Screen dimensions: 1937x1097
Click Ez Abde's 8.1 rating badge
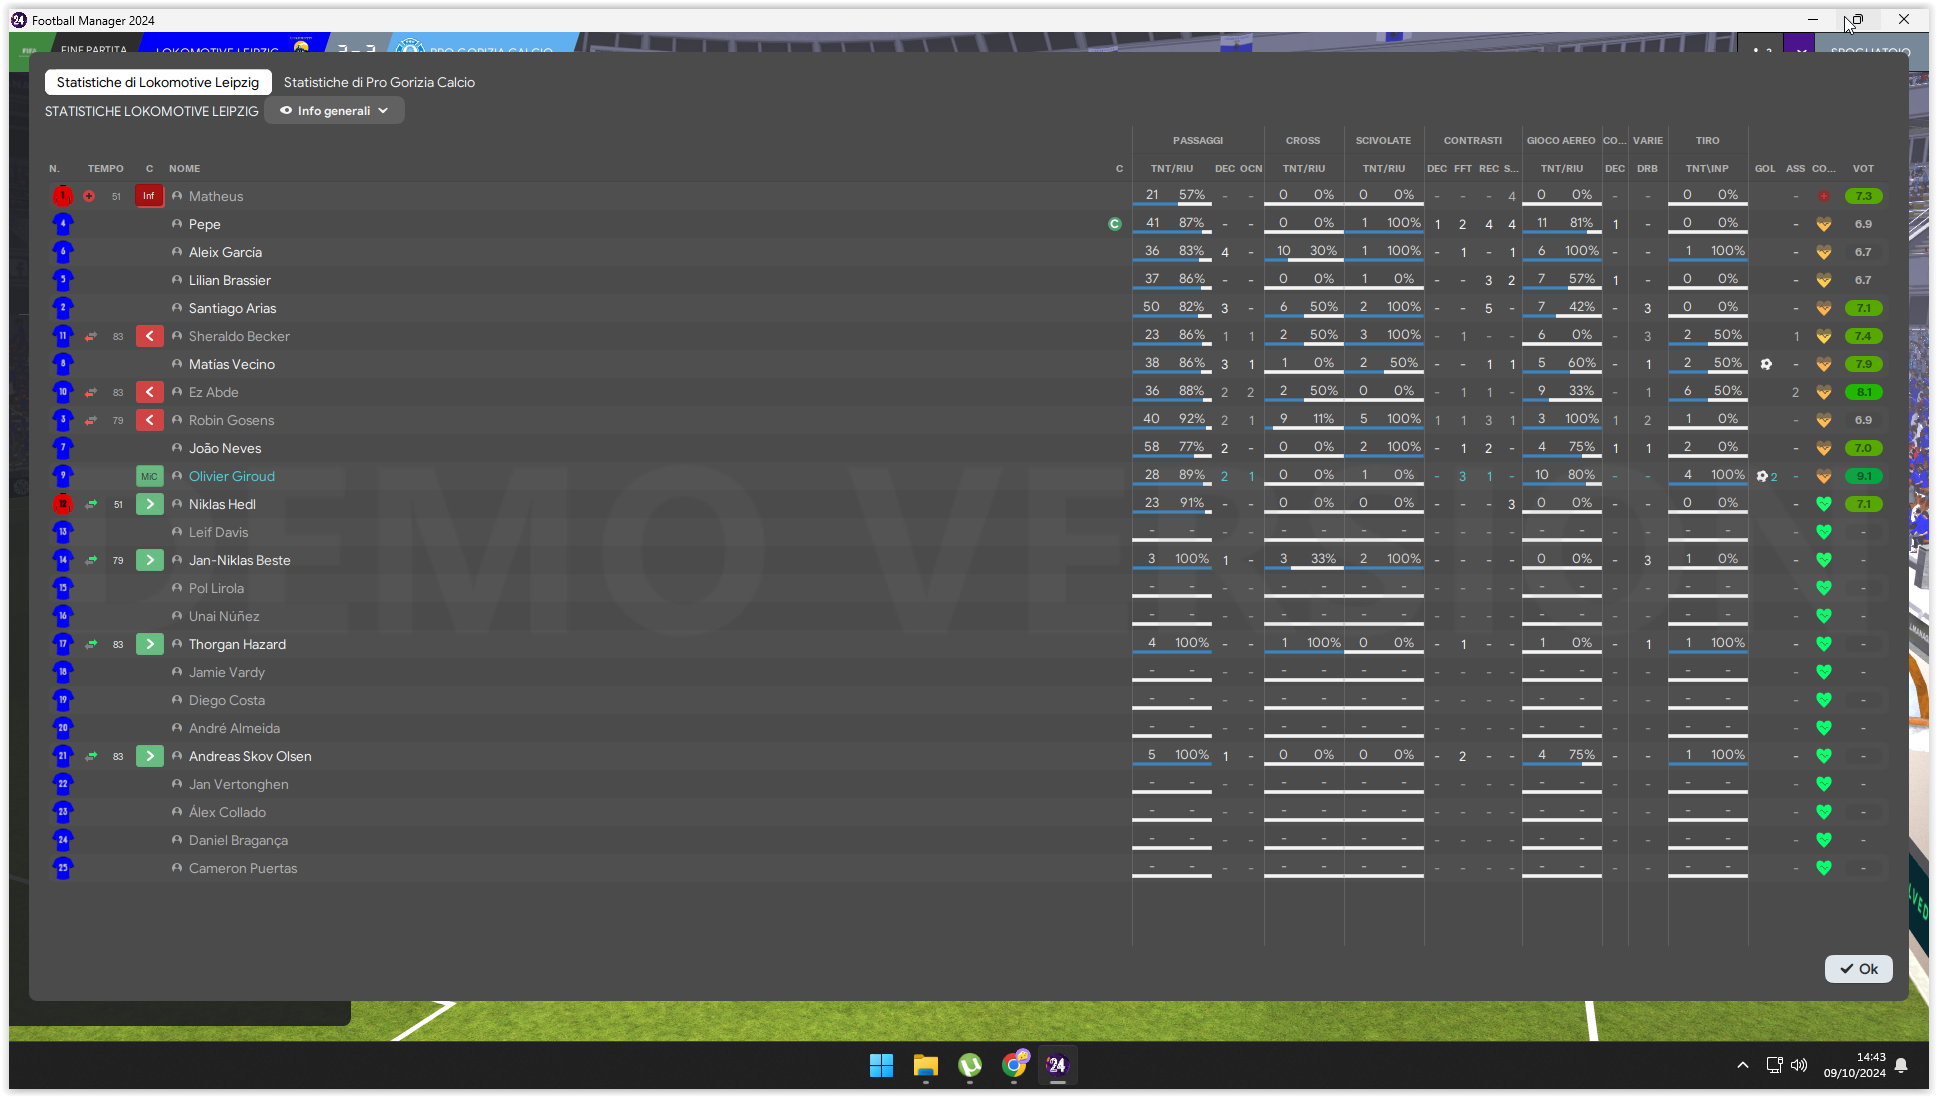[x=1864, y=392]
